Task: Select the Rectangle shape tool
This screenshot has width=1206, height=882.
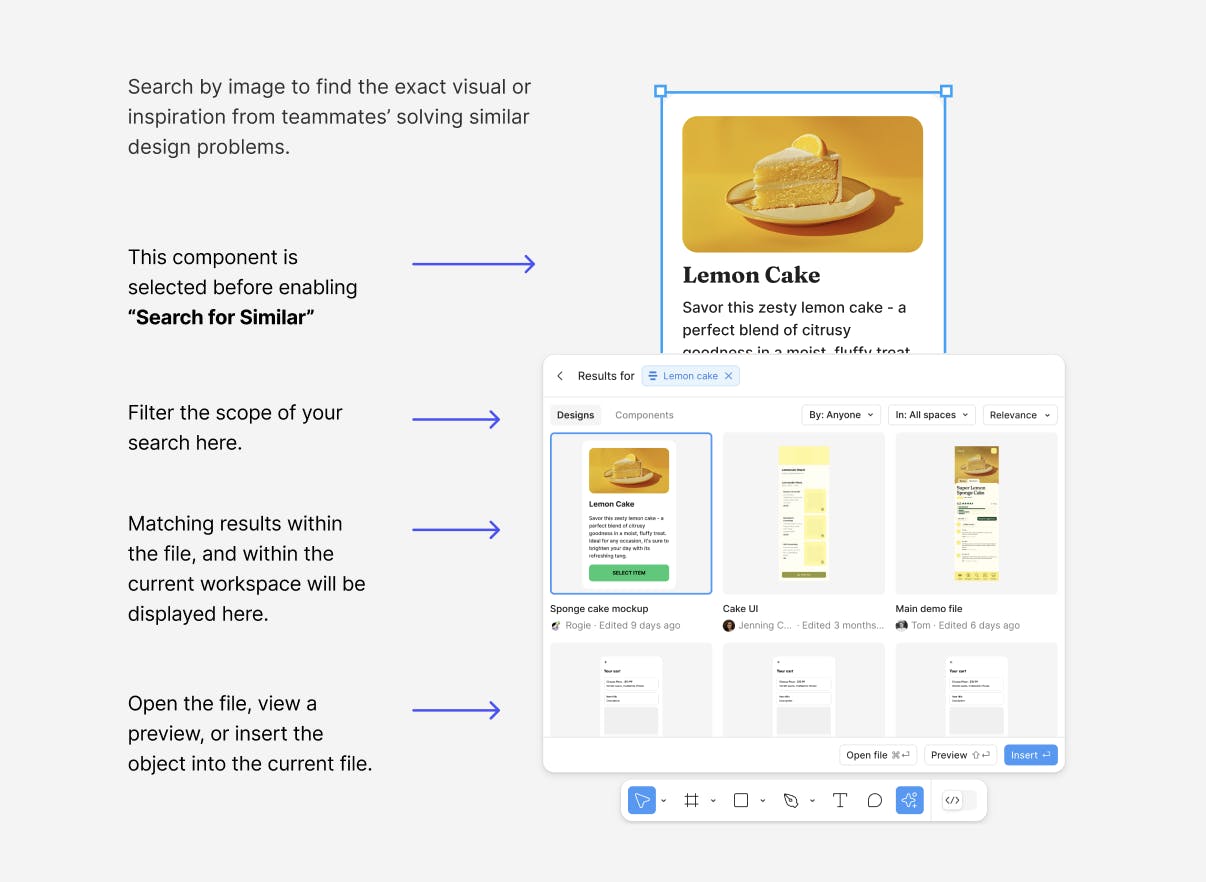Action: point(741,800)
